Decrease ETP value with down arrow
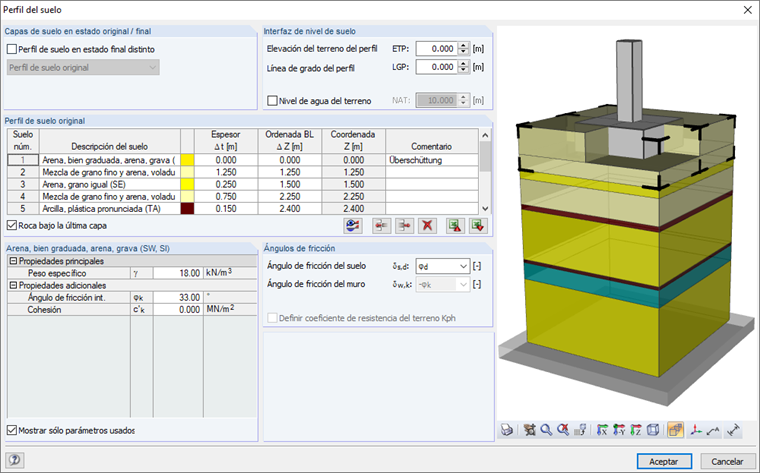The height and width of the screenshot is (473, 760). 463,52
